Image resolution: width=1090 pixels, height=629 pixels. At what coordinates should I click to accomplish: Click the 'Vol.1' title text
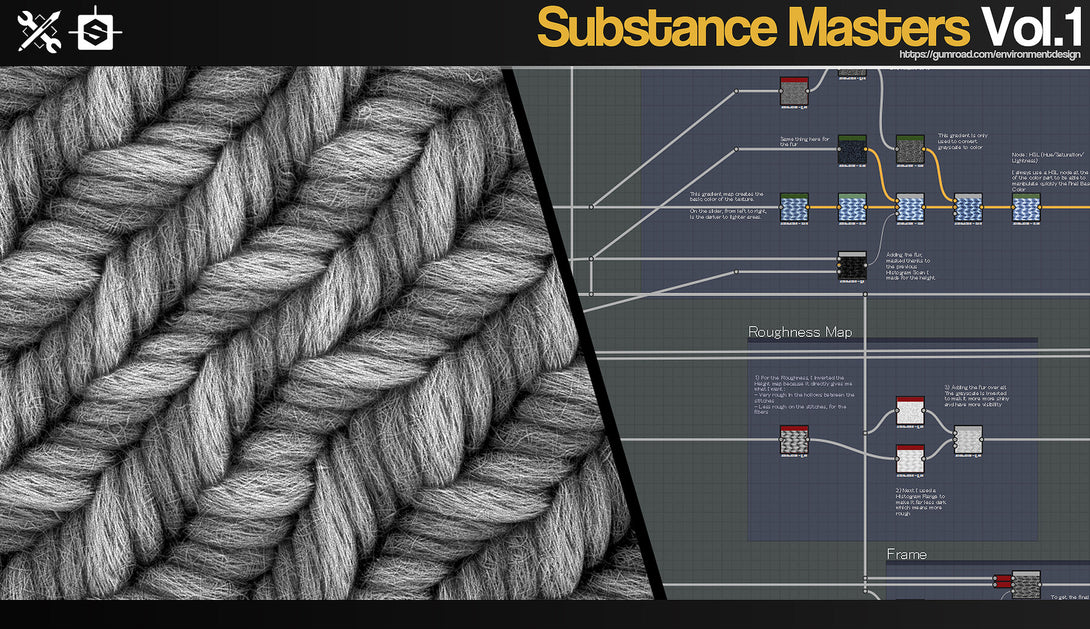tap(1032, 26)
